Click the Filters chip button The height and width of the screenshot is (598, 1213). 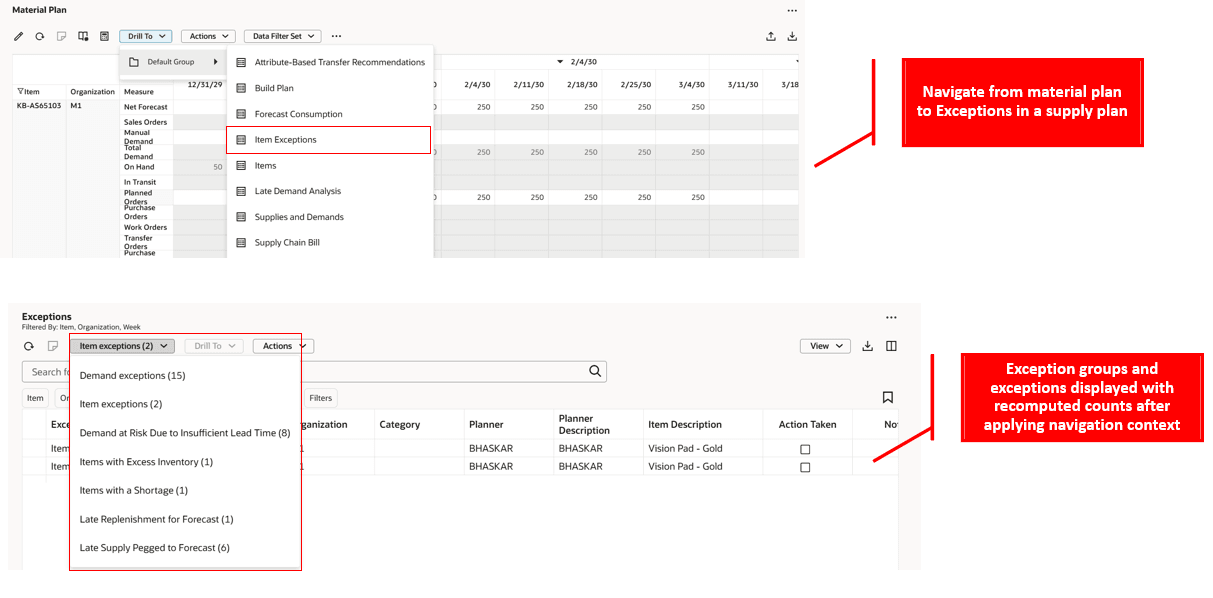[x=320, y=398]
